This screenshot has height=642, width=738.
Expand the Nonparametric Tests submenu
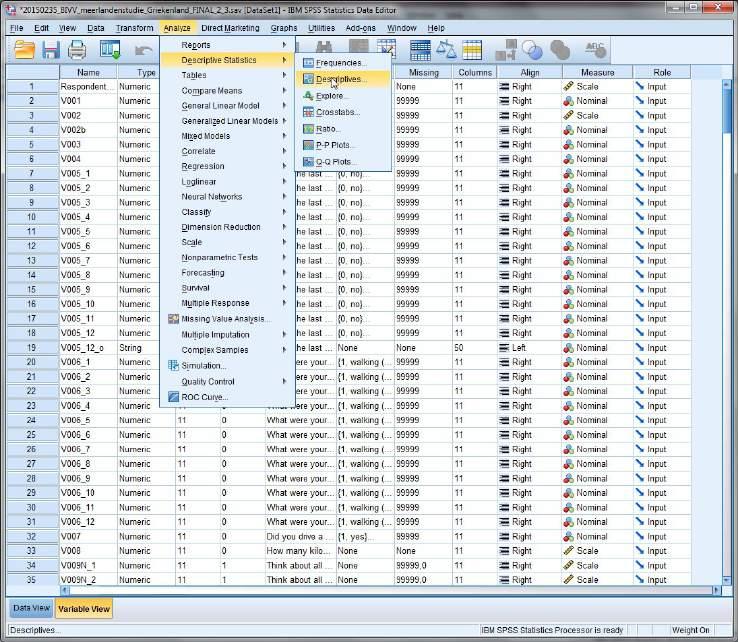point(227,257)
